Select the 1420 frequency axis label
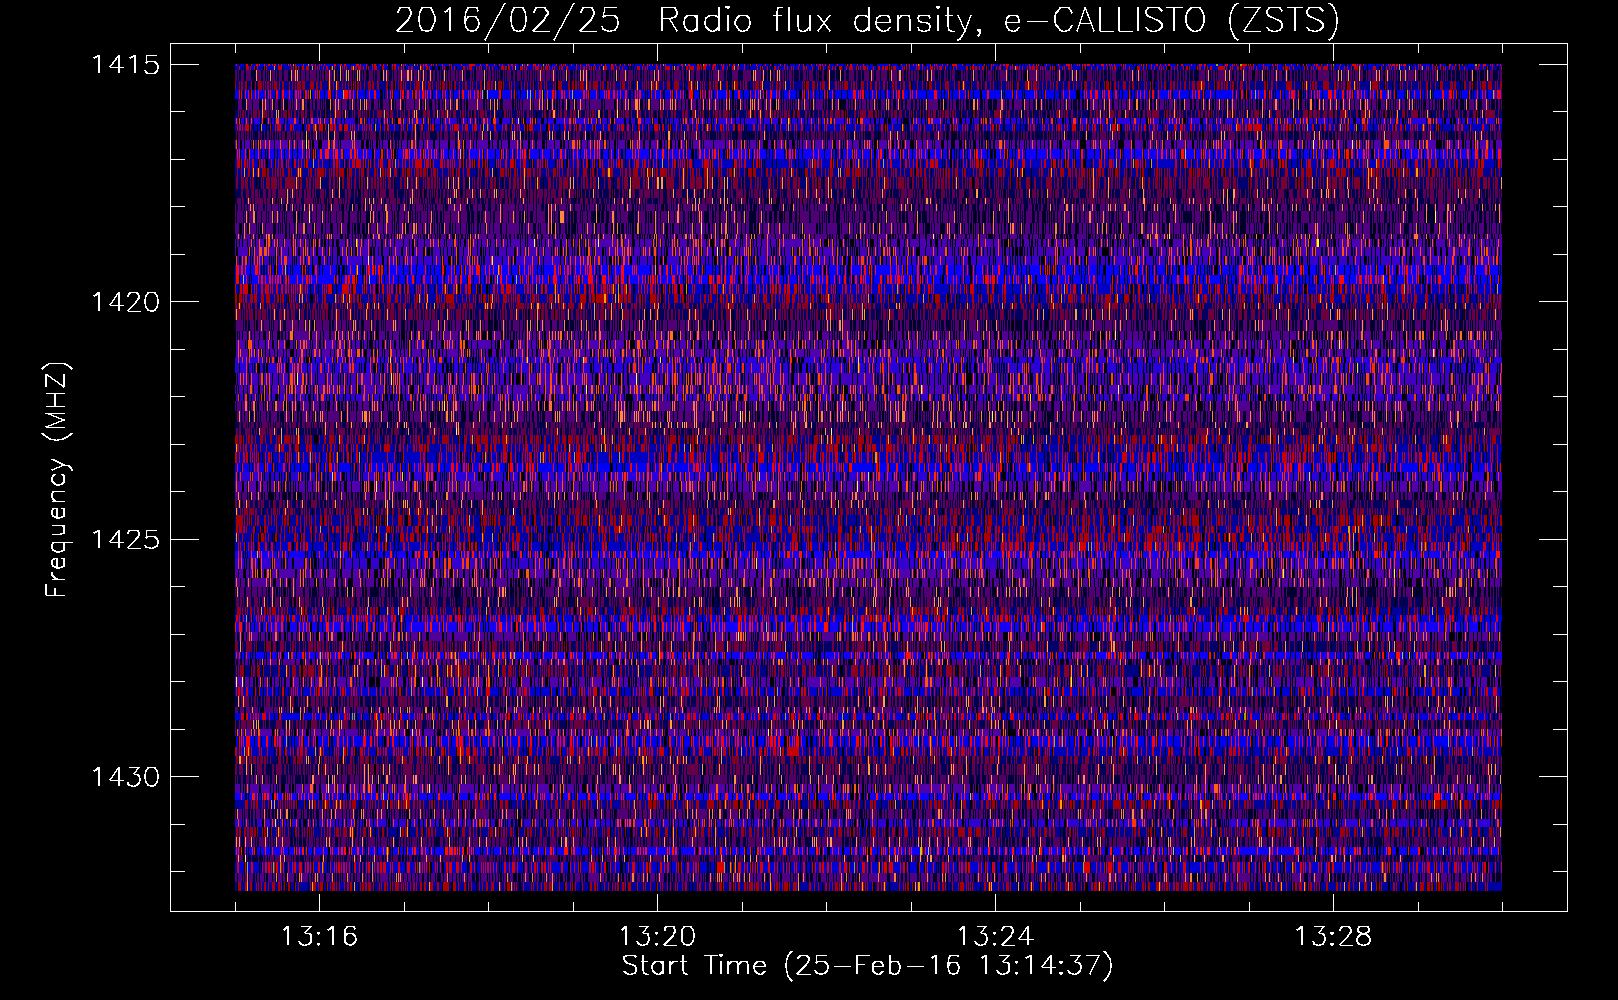 click(x=125, y=302)
